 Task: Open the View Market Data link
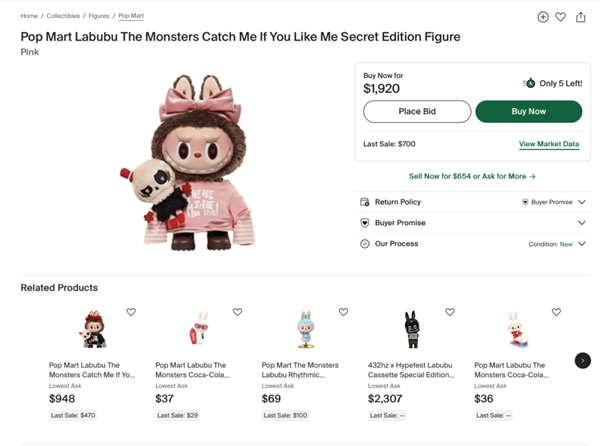coord(549,144)
